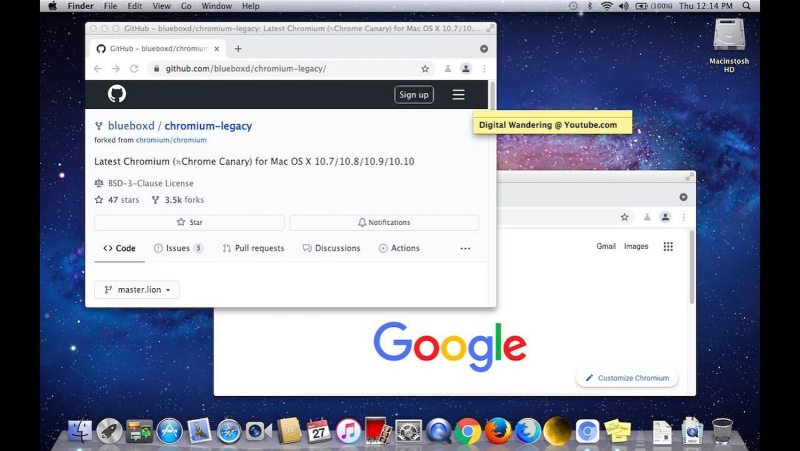The image size is (800, 451).
Task: Open the blueboxd user link
Action: point(131,126)
